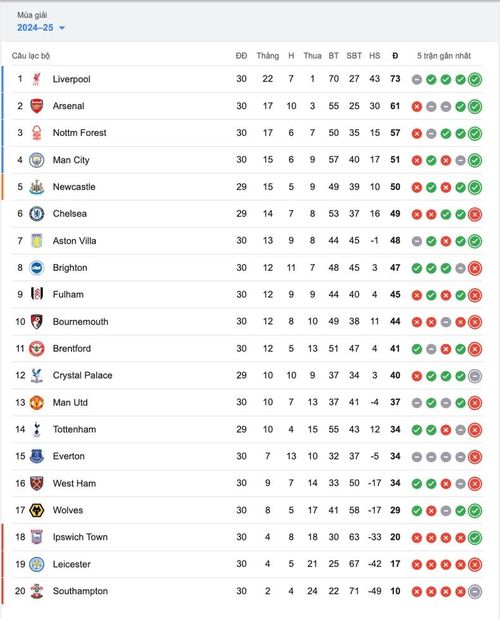Open the Newcastle team name

coord(74,187)
